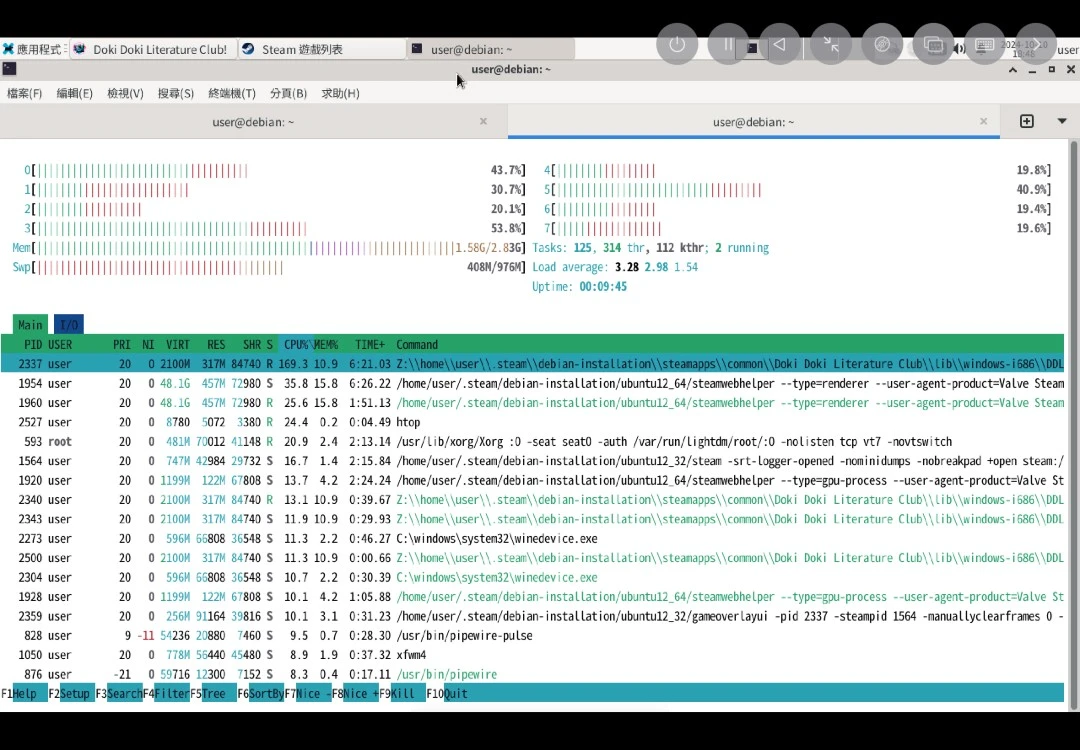Click the power icon in the overlay
This screenshot has height=750, width=1080.
point(677,45)
